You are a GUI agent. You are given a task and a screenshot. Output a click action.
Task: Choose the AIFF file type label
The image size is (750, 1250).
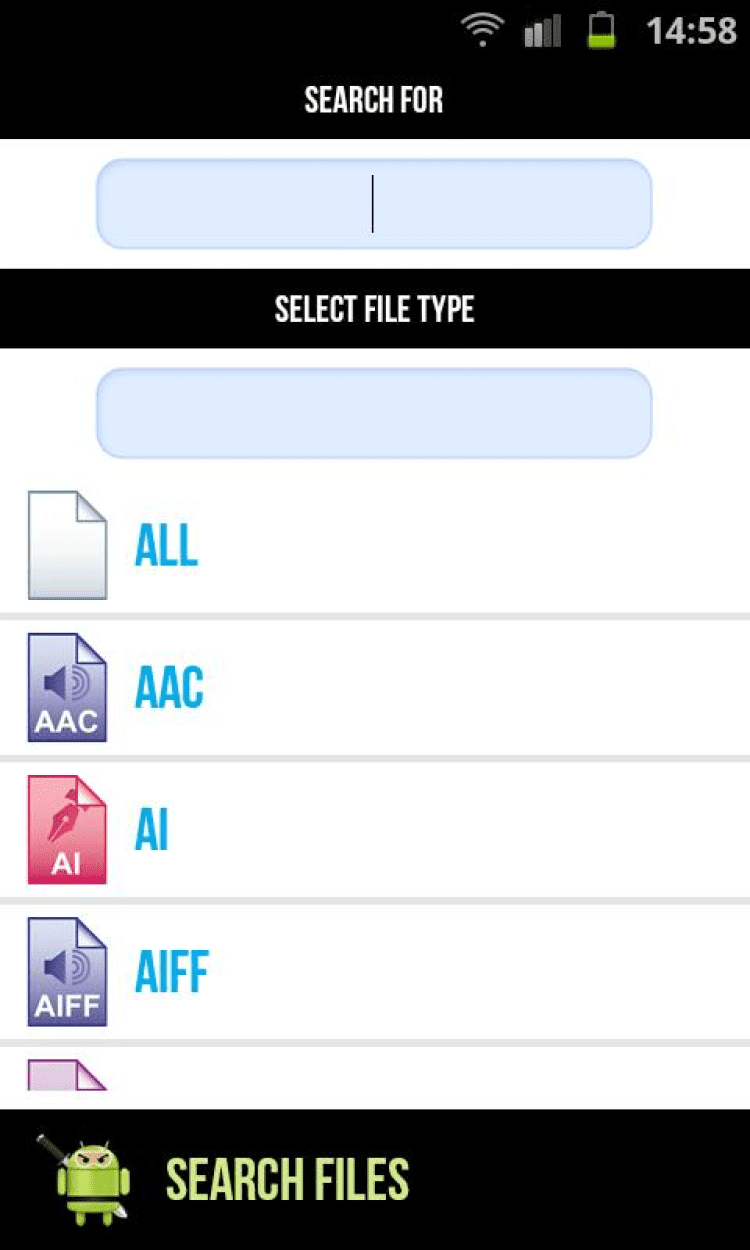click(172, 971)
